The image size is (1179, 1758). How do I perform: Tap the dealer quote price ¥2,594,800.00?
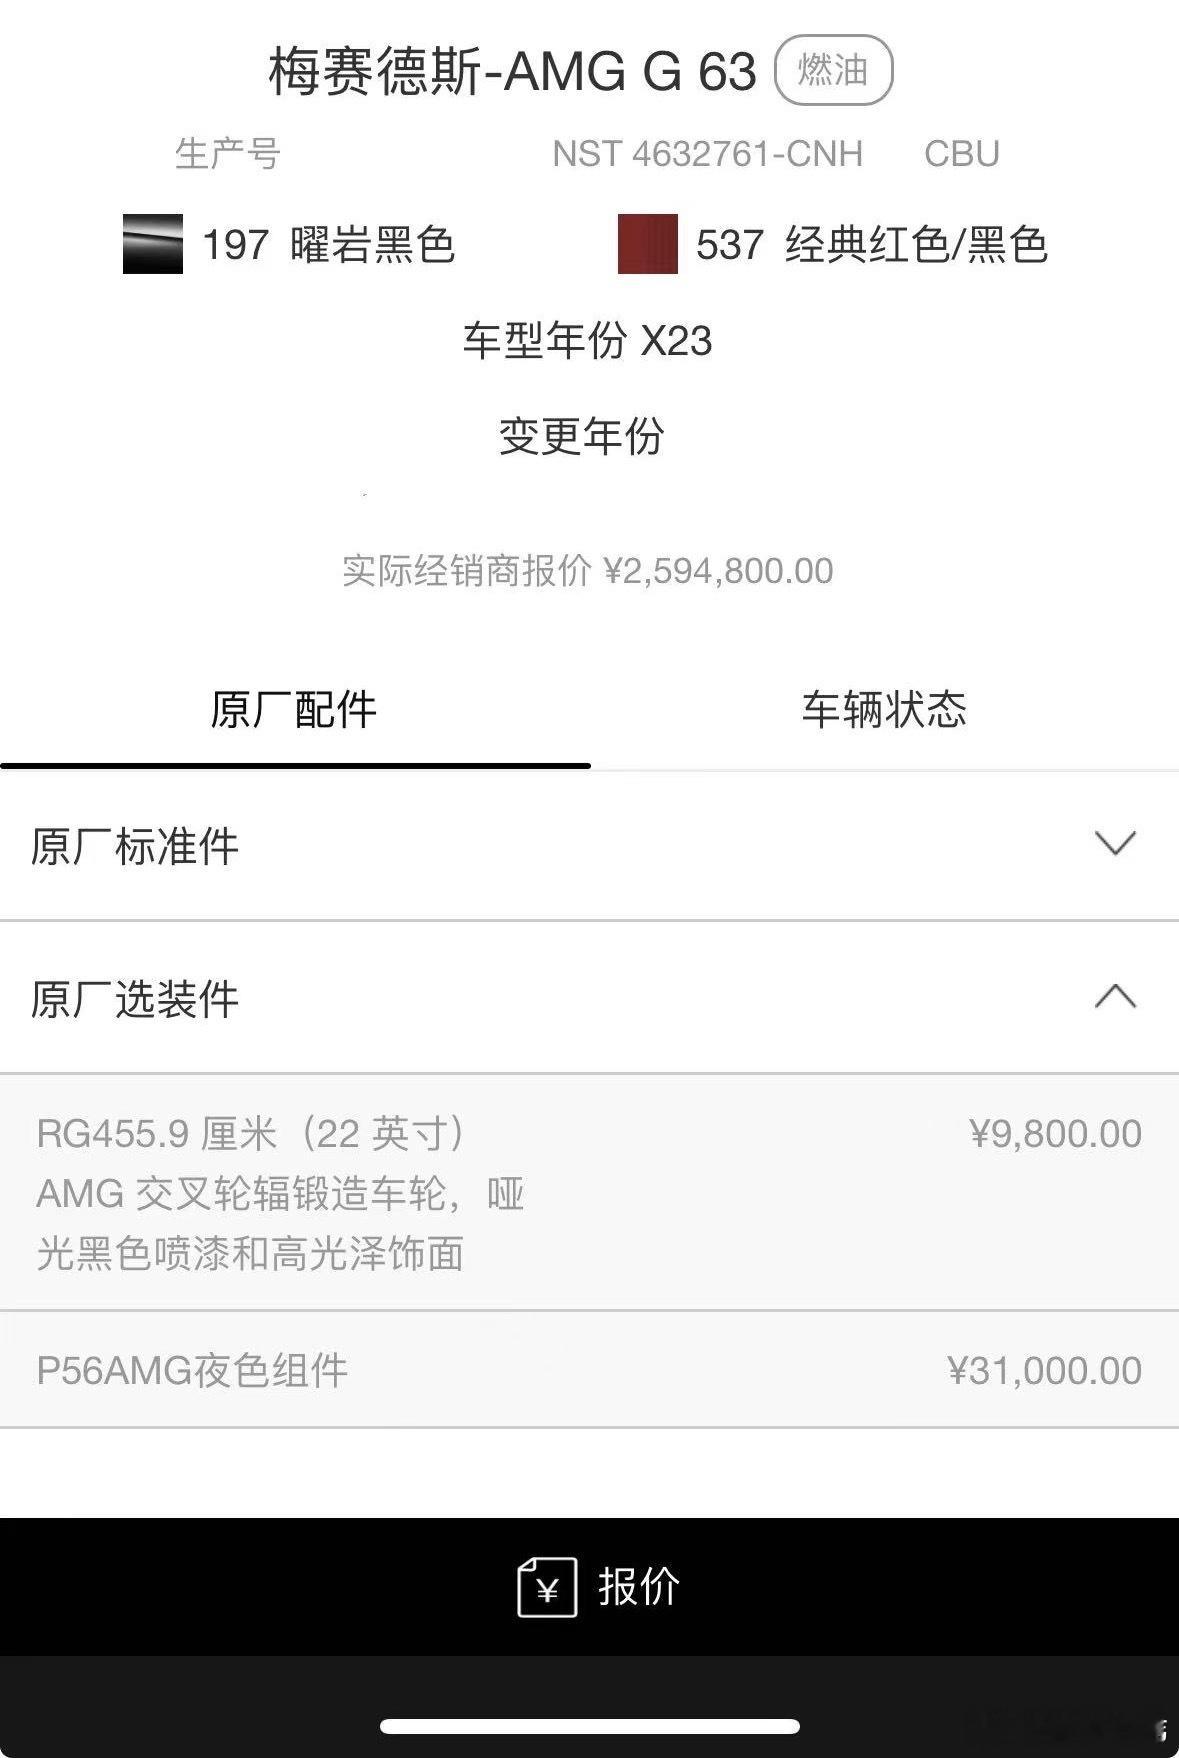point(718,571)
